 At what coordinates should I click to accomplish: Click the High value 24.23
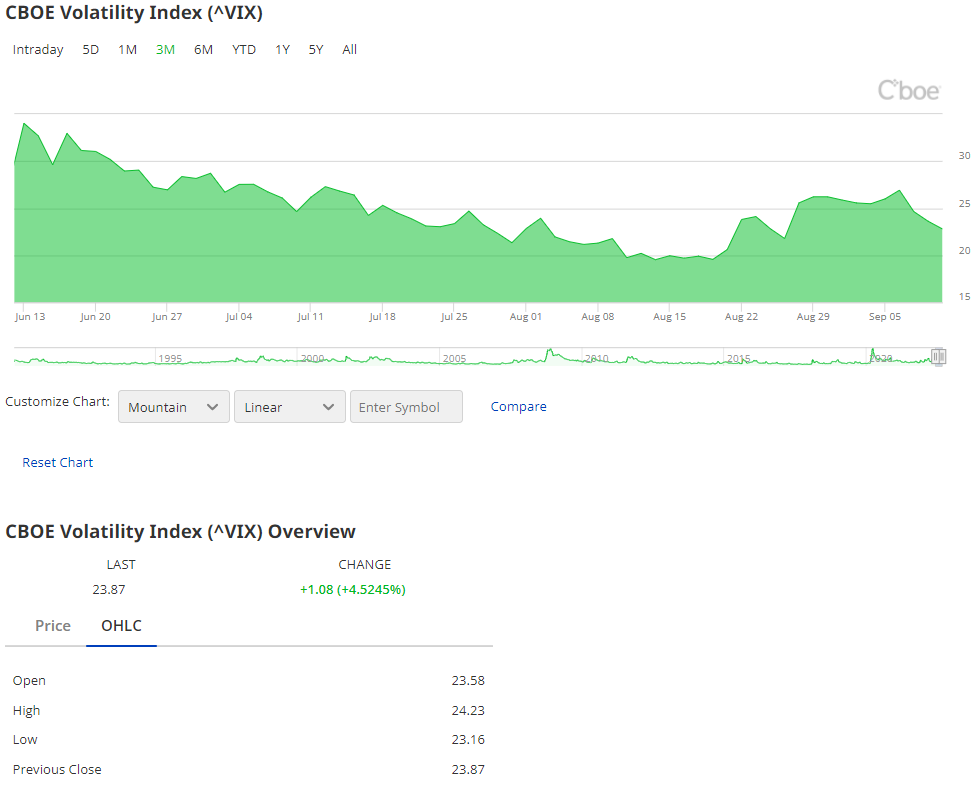click(x=468, y=711)
